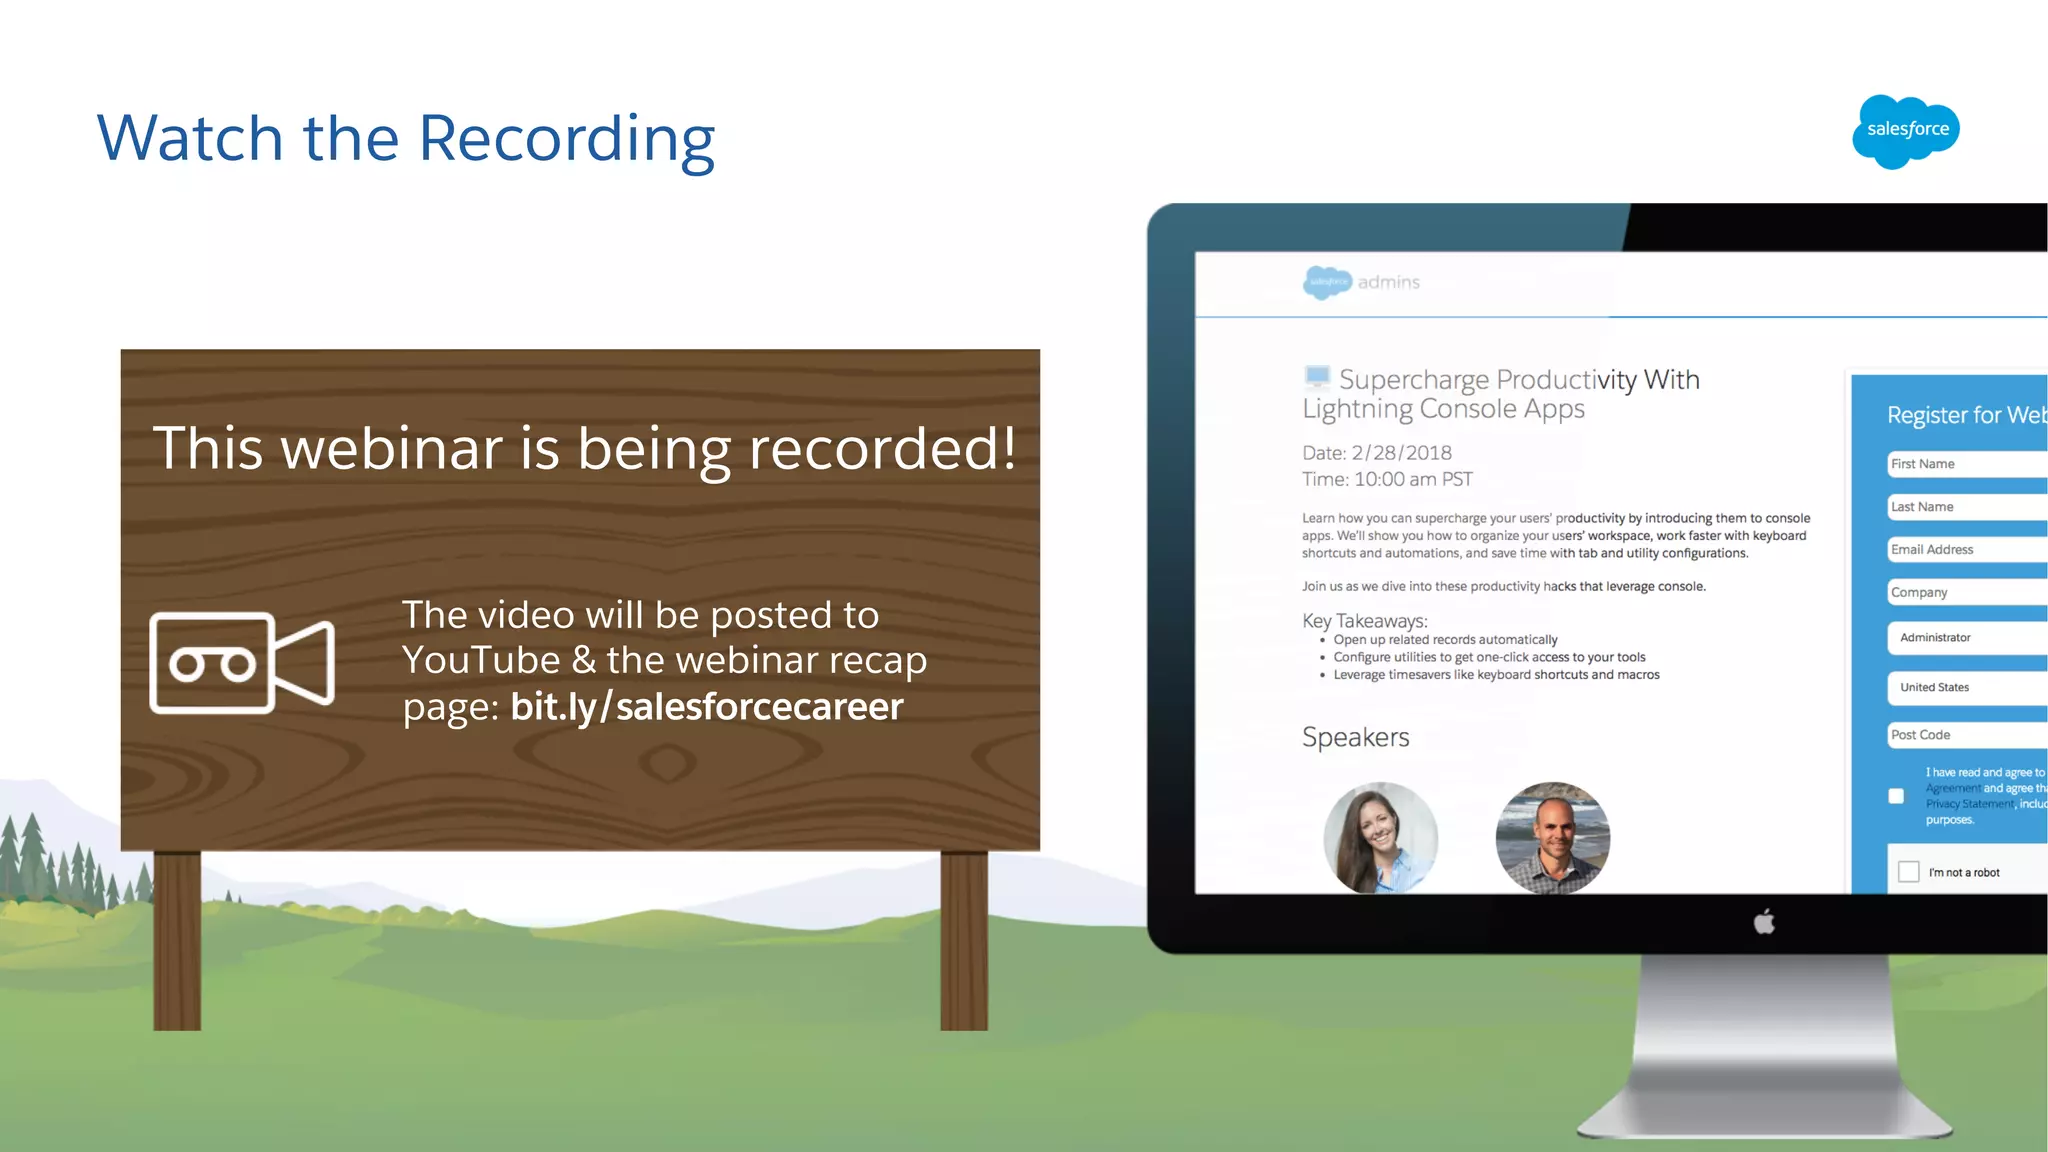The image size is (2048, 1152).
Task: Click the First Name input field
Action: tap(1967, 464)
